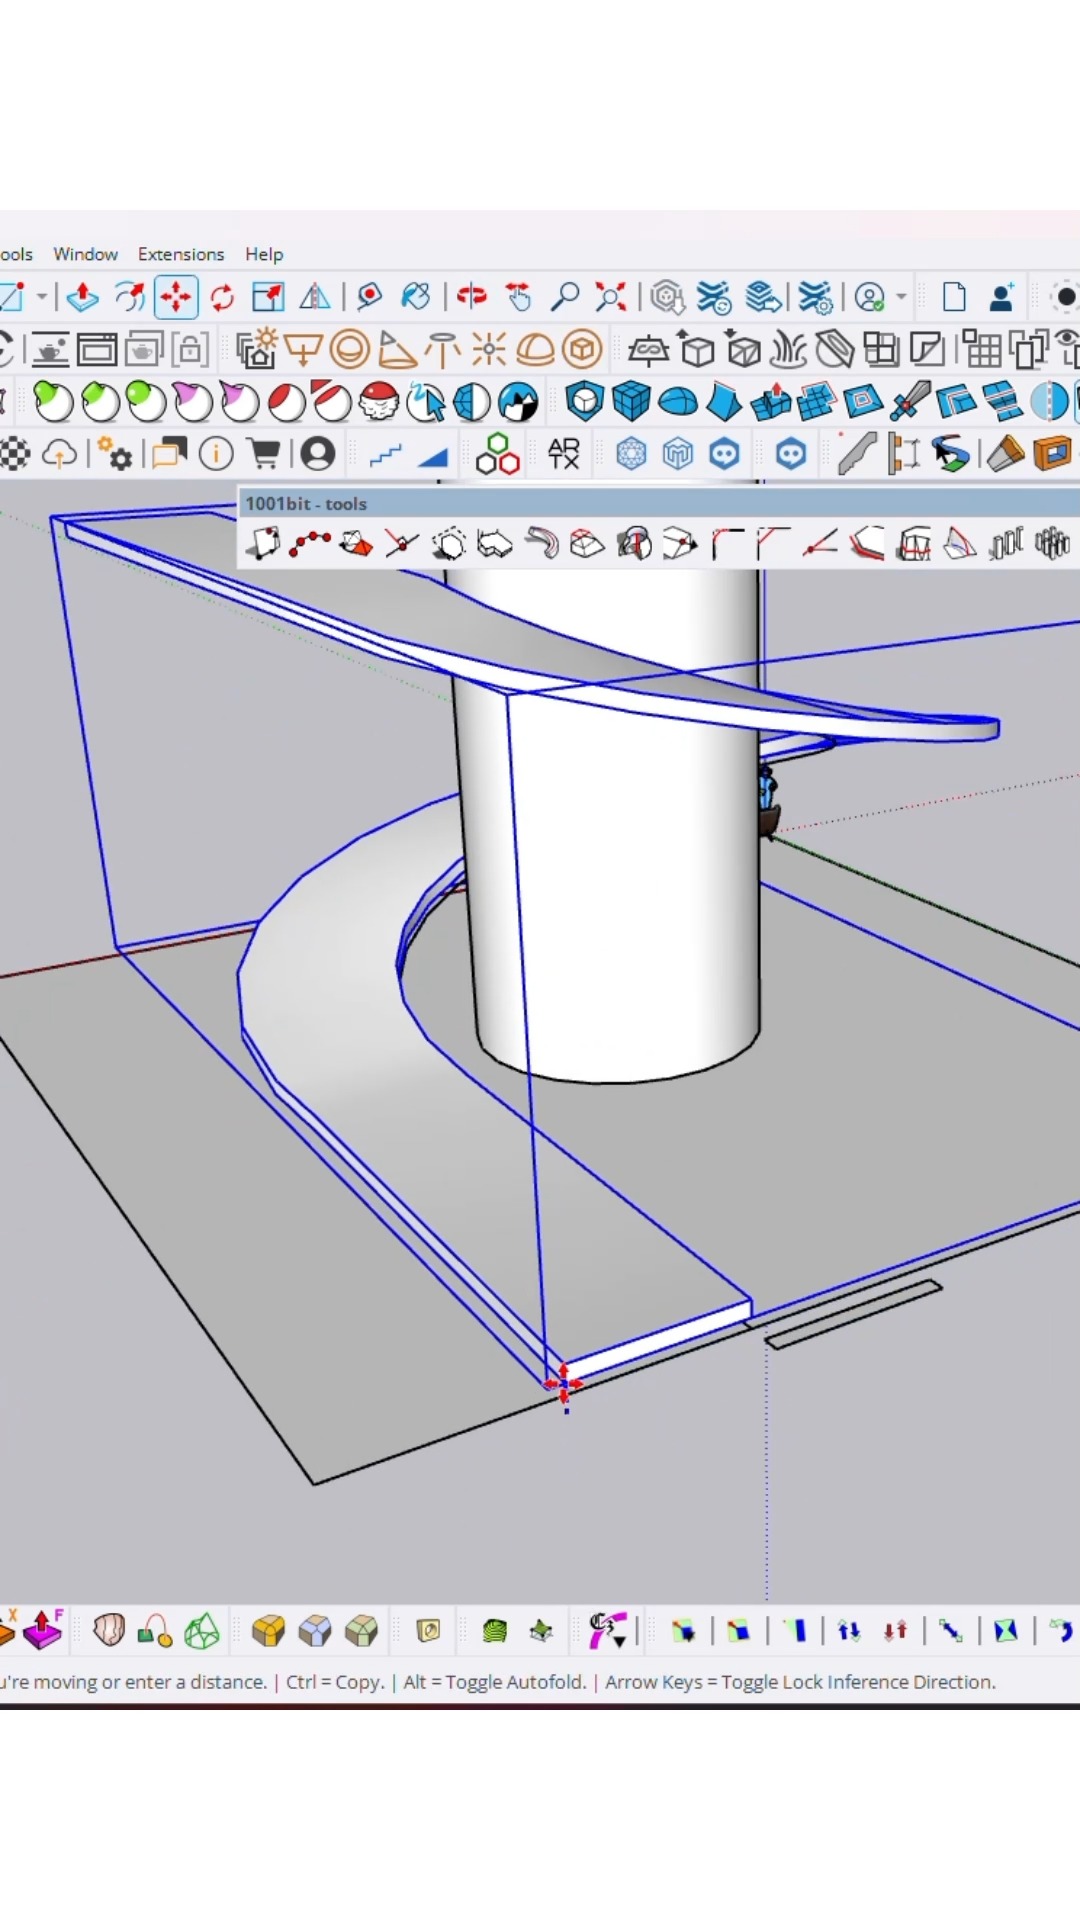Click the pink curve font tool dropdown

pyautogui.click(x=608, y=1631)
